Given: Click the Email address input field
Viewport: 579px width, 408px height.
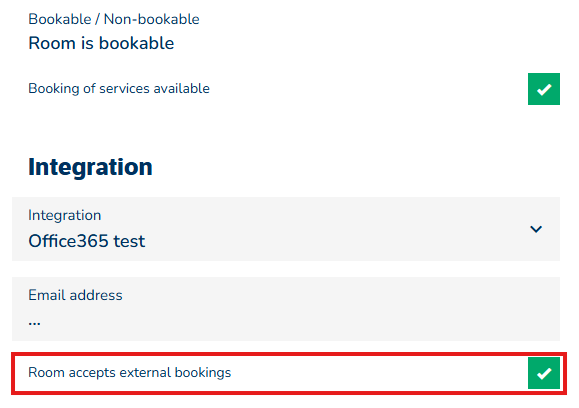Looking at the screenshot, I should 286,309.
